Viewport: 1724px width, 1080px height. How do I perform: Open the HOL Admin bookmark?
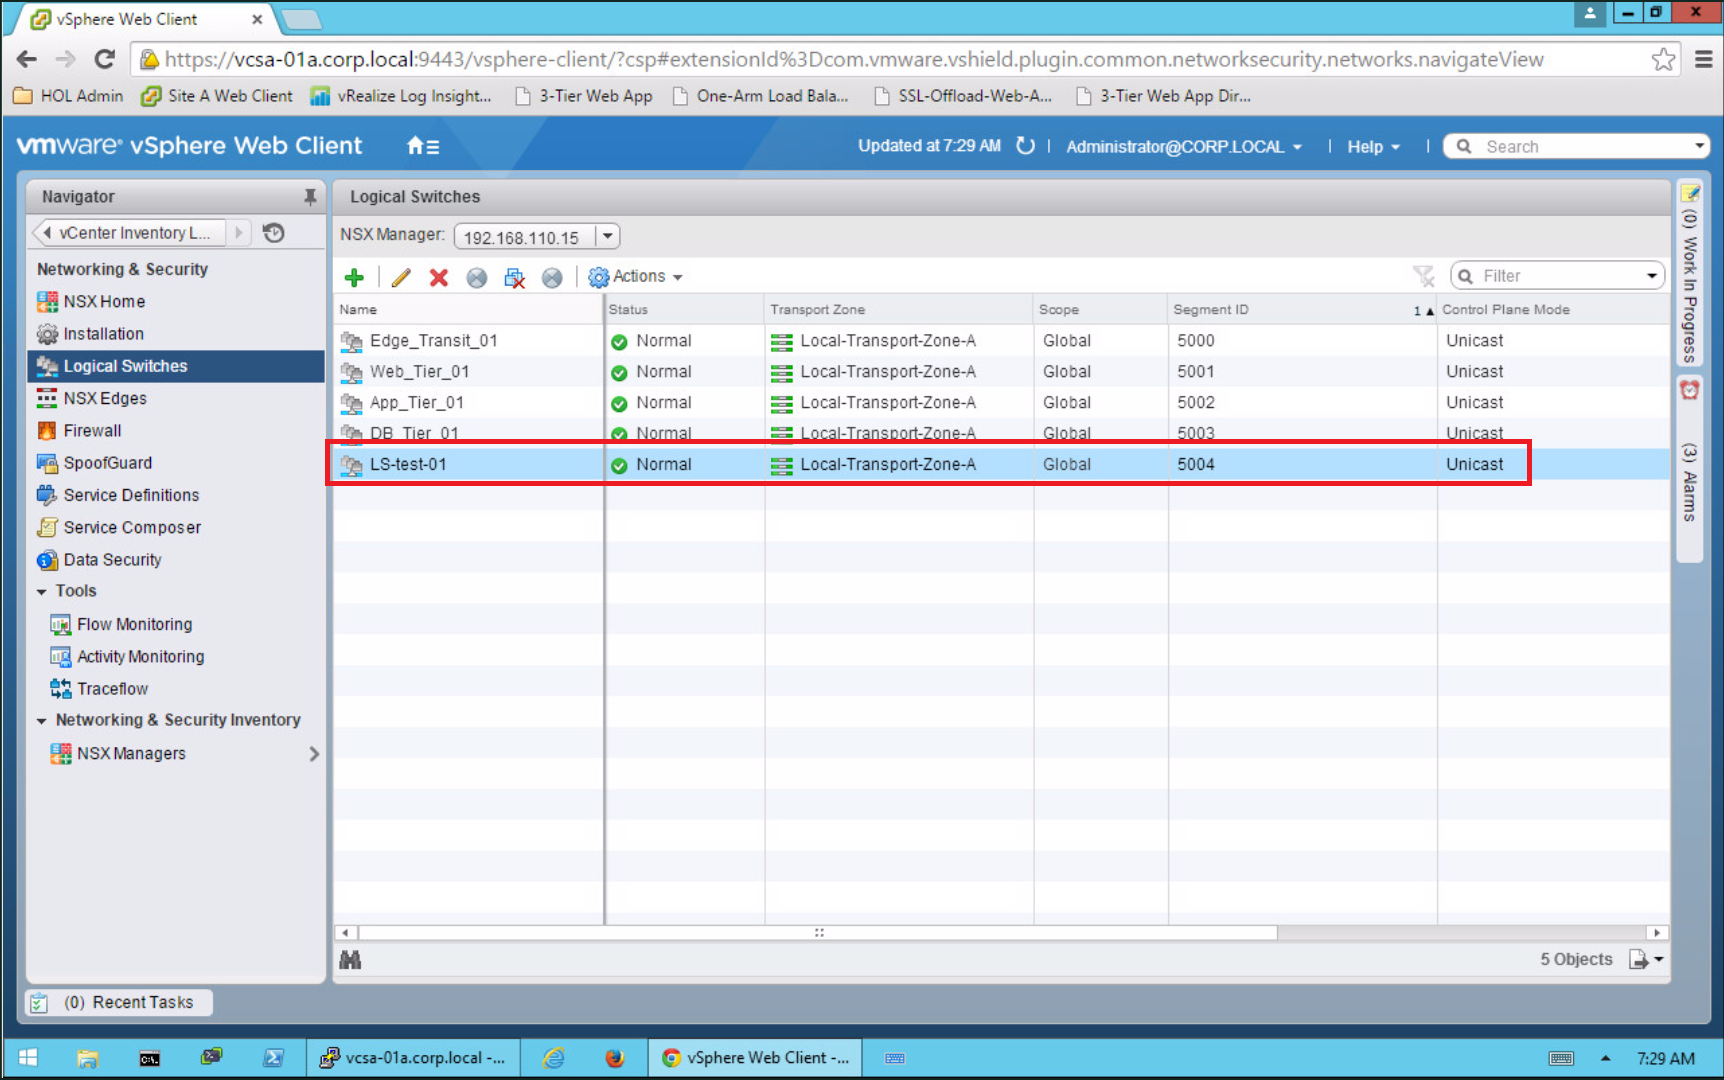coord(68,96)
